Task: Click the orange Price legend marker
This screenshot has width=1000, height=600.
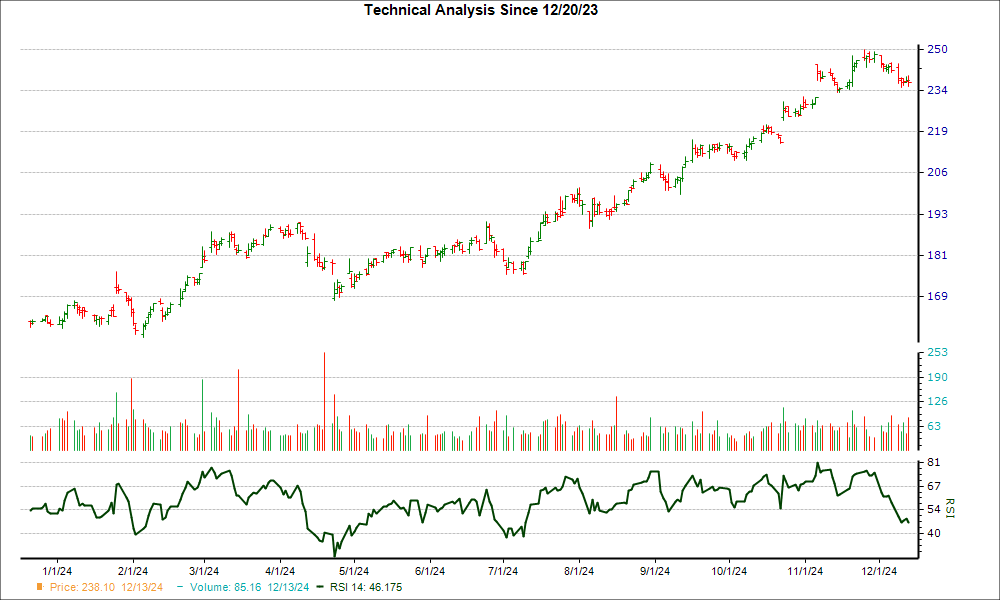Action: 40,587
